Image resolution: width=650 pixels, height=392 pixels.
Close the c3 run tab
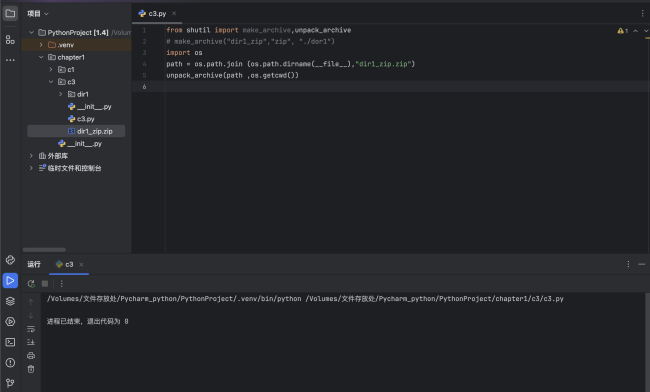pos(81,264)
